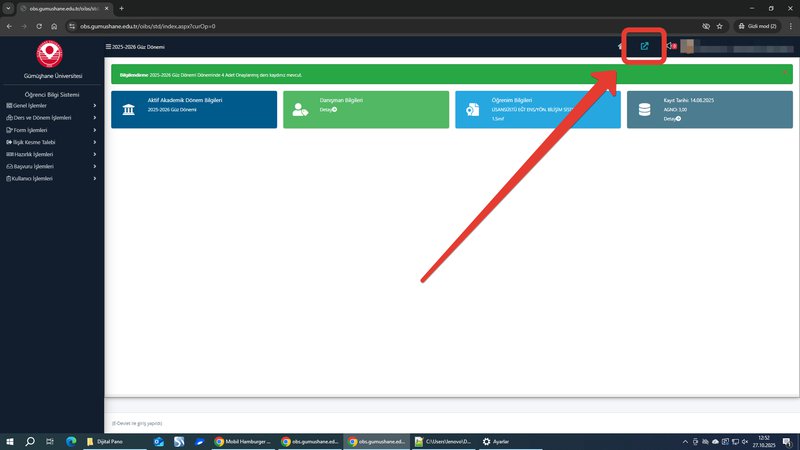This screenshot has height=450, width=800.
Task: Click Detay link on Kayıt Tarihi card
Action: (670, 118)
